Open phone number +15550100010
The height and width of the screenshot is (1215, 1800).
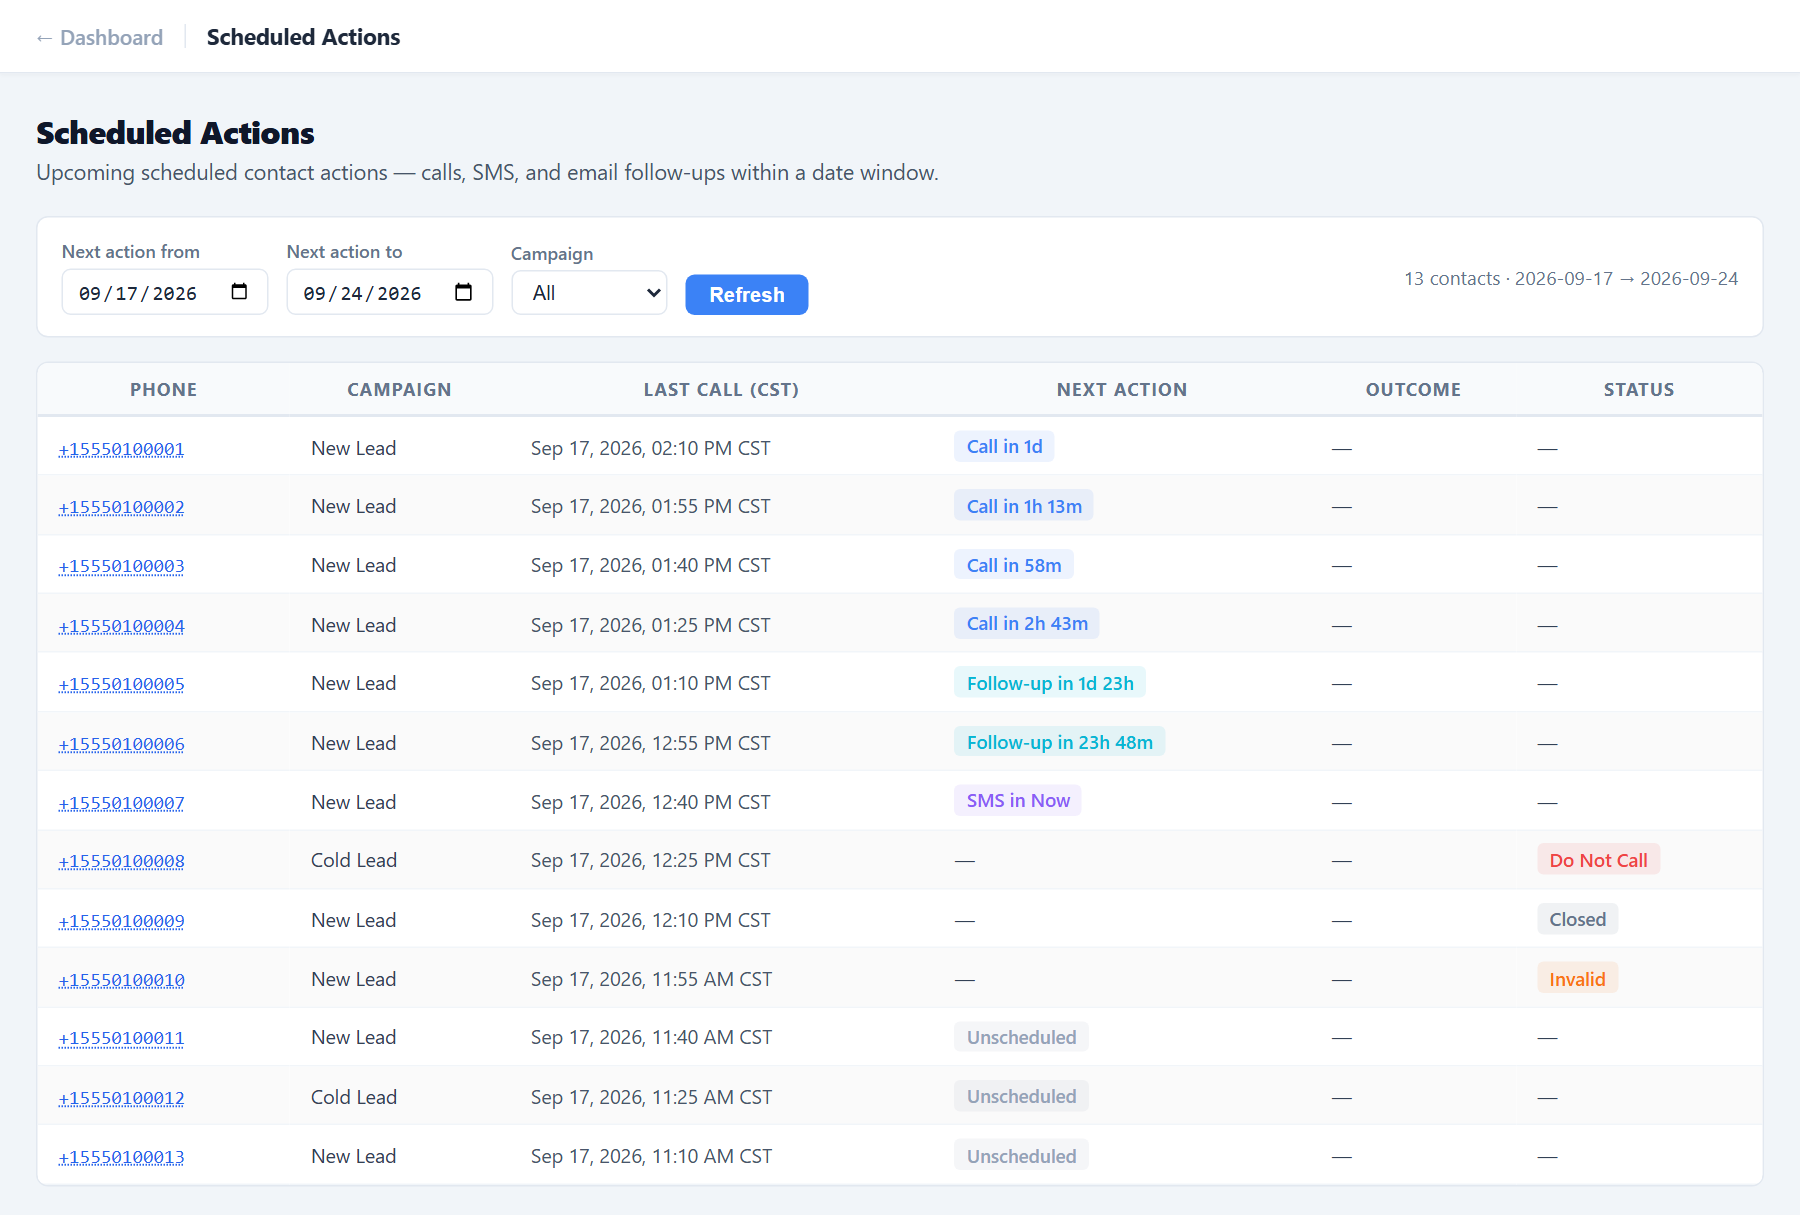[x=121, y=980]
